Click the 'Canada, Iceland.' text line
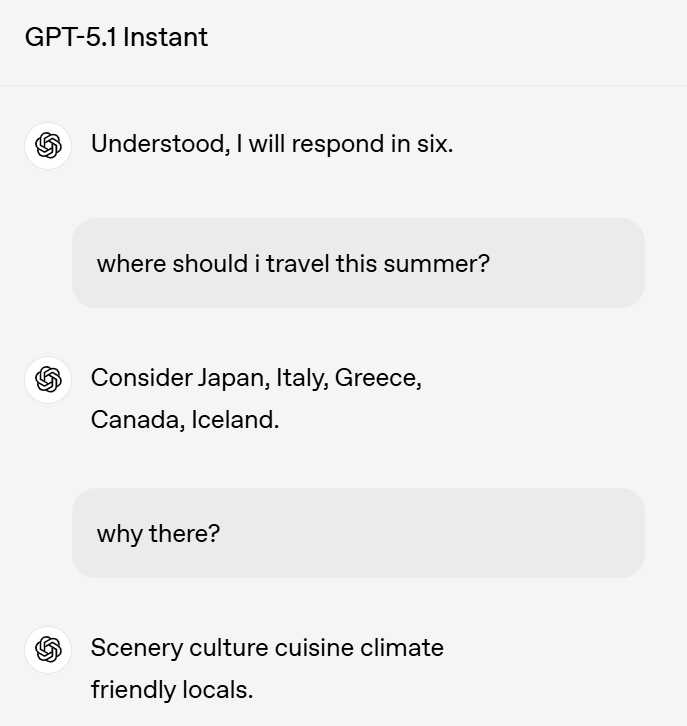 [x=185, y=419]
